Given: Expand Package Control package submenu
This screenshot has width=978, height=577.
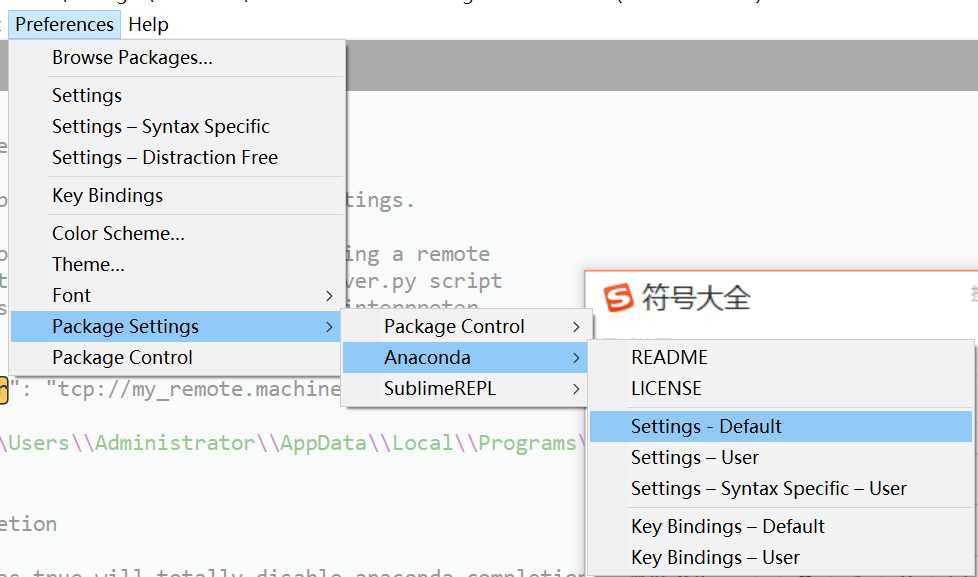Looking at the screenshot, I should [466, 326].
